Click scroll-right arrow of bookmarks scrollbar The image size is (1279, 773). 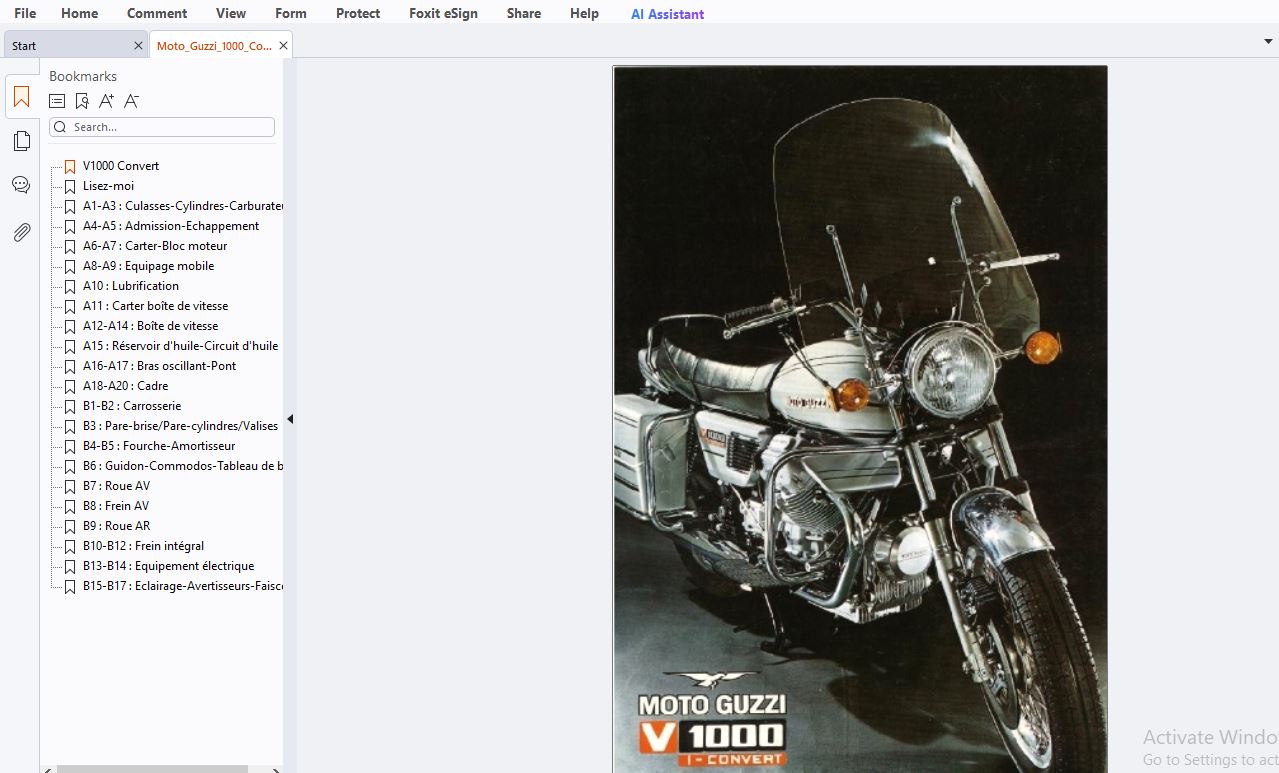coord(277,769)
